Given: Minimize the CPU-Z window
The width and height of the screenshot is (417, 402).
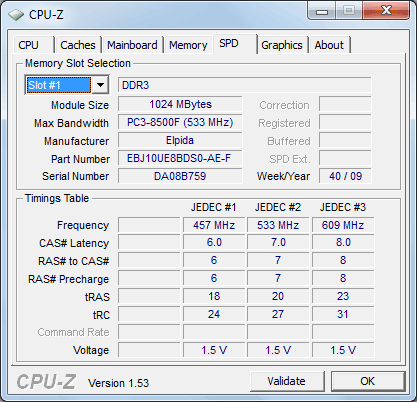Looking at the screenshot, I should click(x=322, y=11).
